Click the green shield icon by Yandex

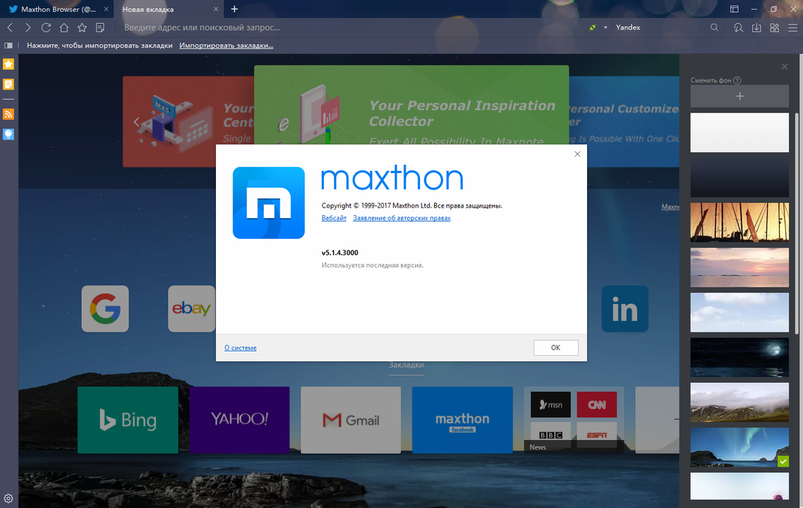593,28
